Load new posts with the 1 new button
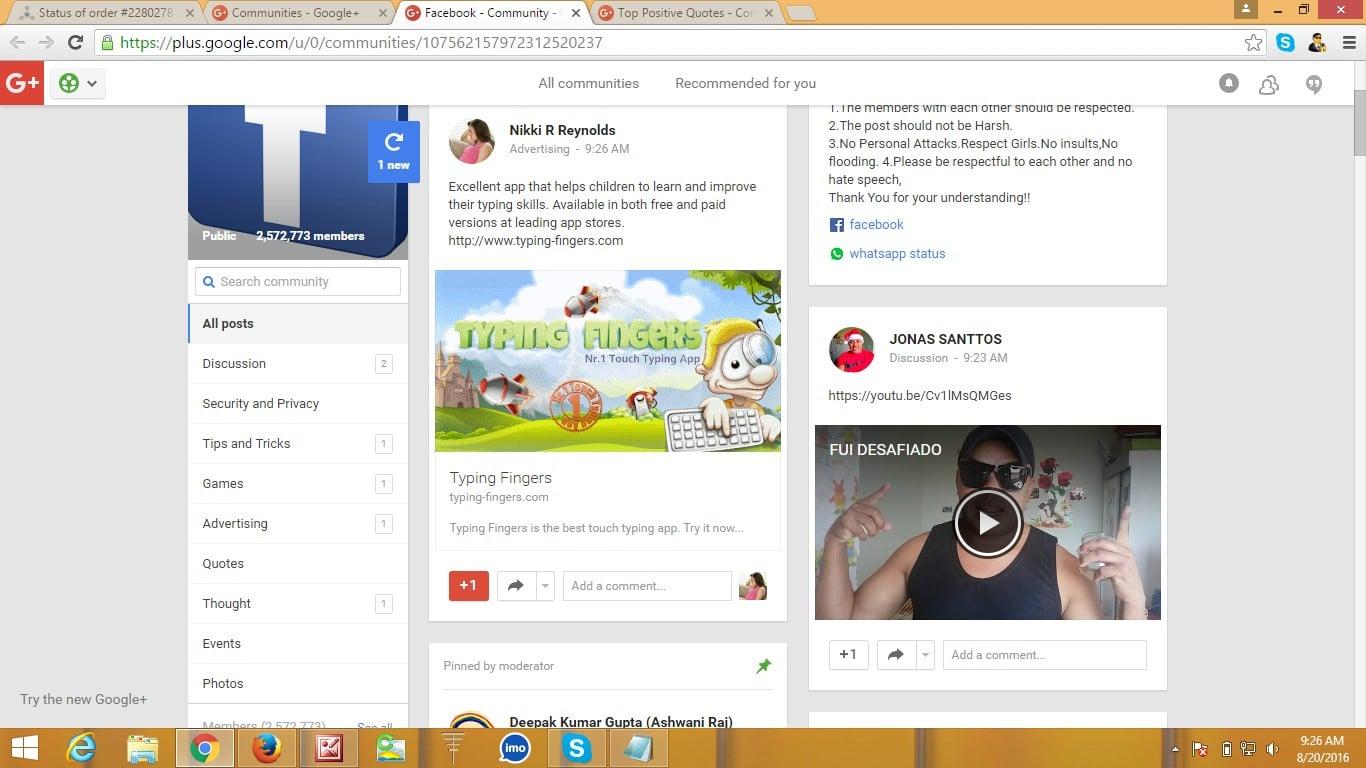The height and width of the screenshot is (768, 1366). [393, 152]
